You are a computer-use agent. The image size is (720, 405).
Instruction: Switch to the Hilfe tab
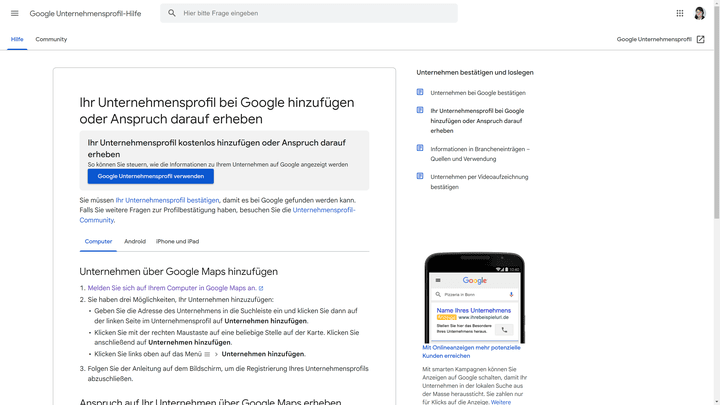(17, 39)
